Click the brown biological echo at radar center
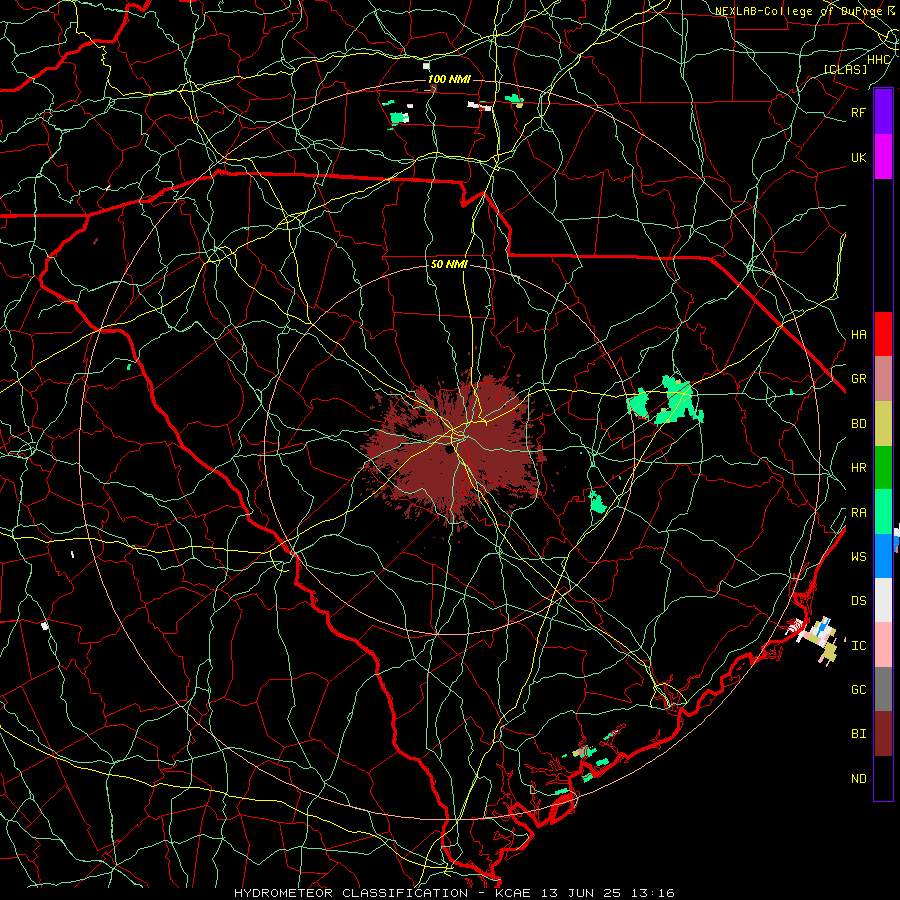This screenshot has width=900, height=900. 453,451
